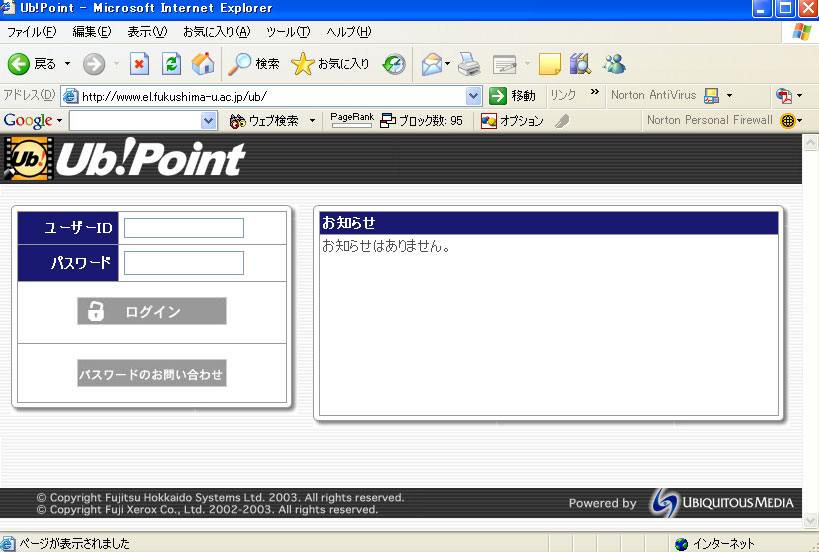Click Internet zone (インターネット) status indicator

pos(715,544)
